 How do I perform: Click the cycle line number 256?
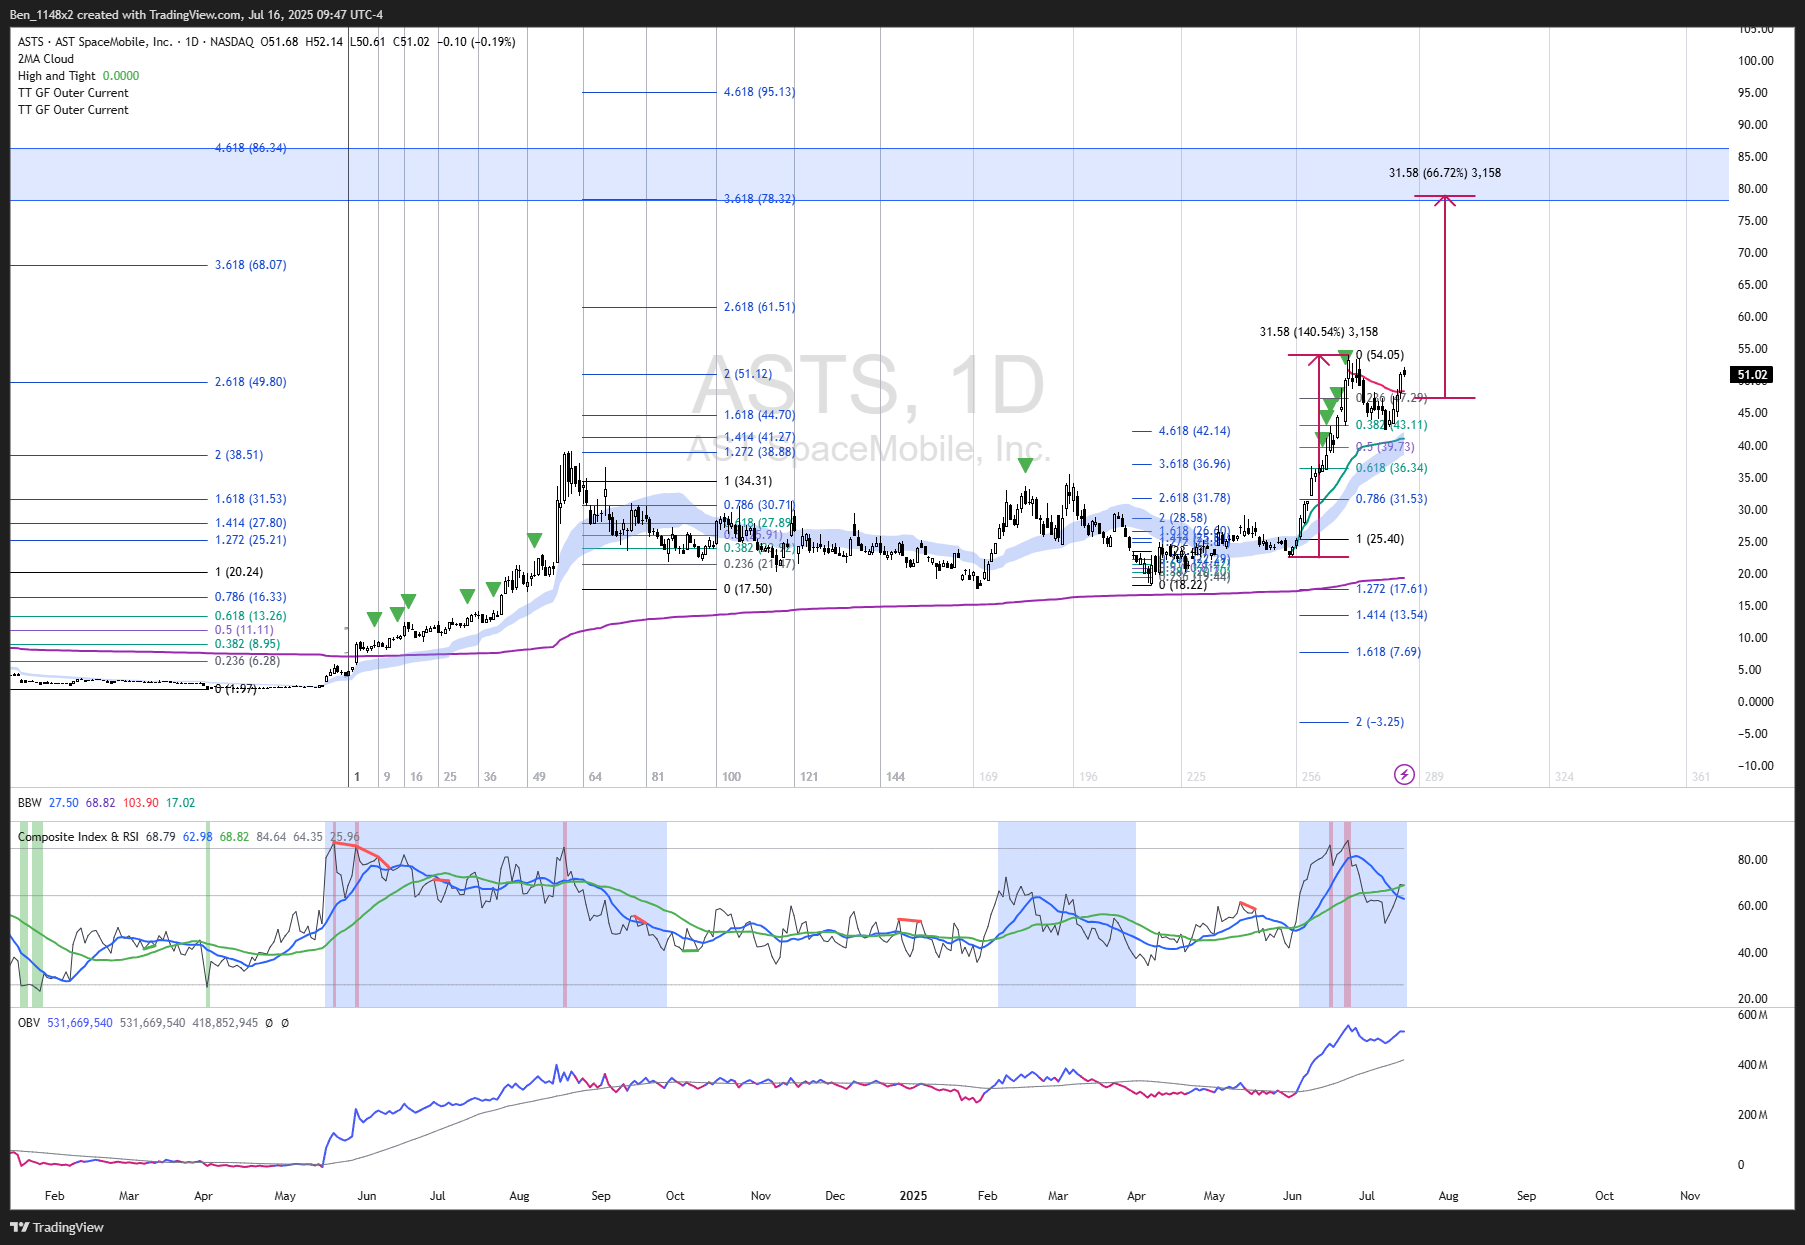pos(1311,777)
